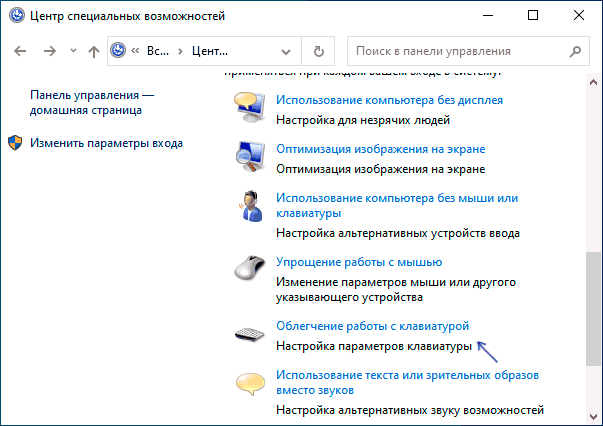This screenshot has height=426, width=603.
Task: Click the 'Вс…' breadcrumb segment
Action: 158,51
